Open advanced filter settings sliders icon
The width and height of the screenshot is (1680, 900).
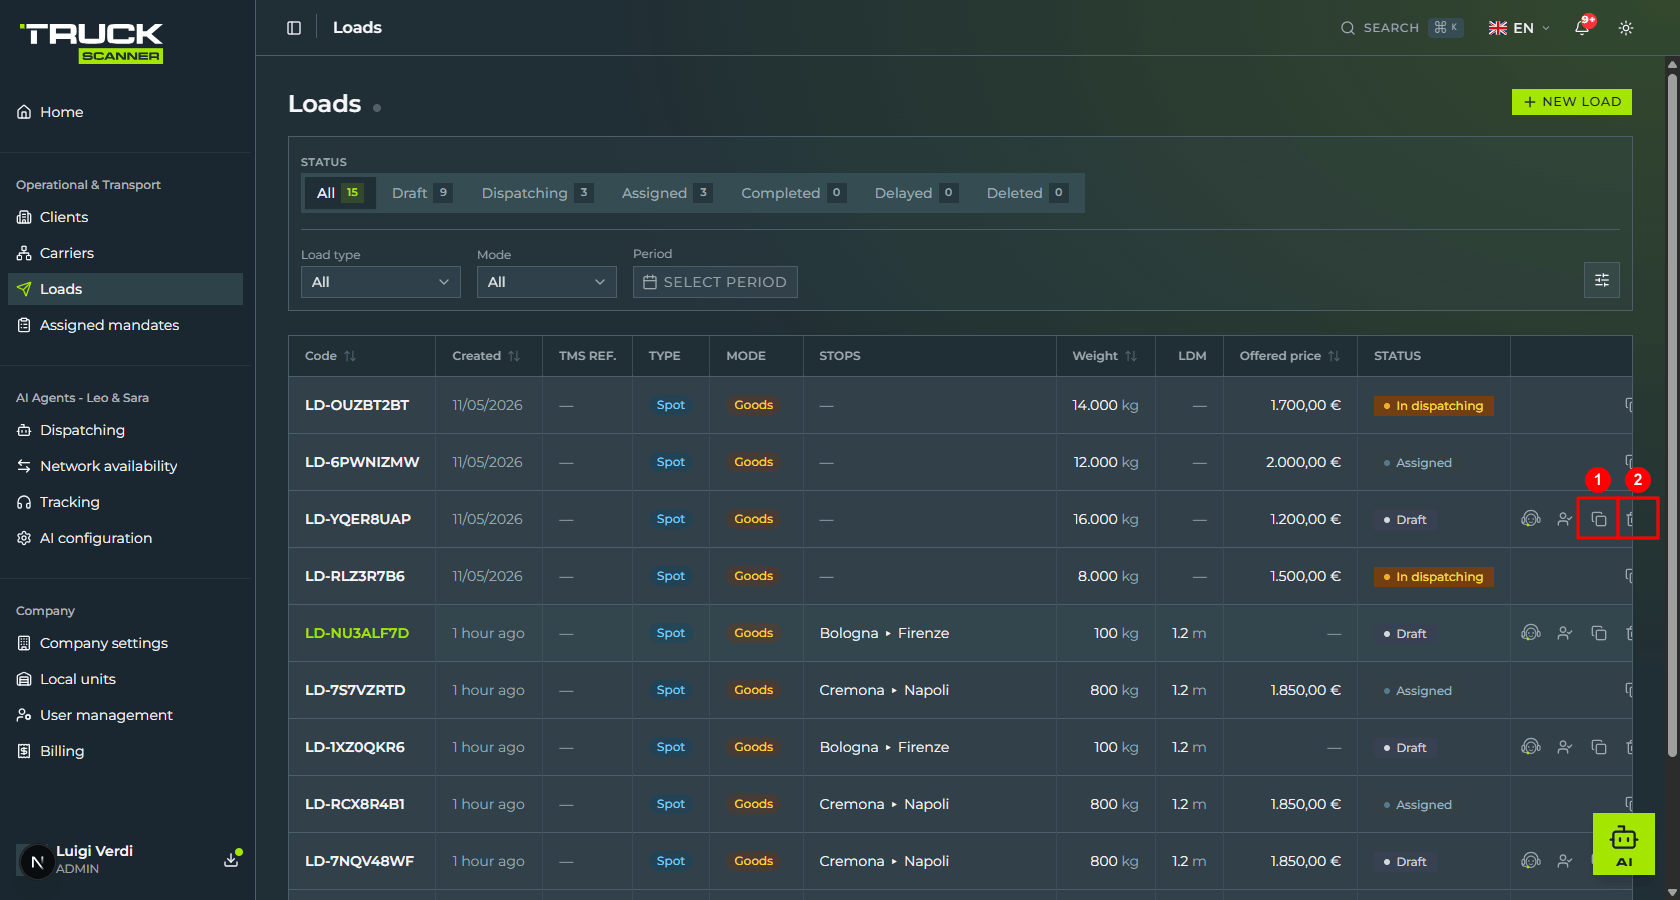click(1602, 280)
